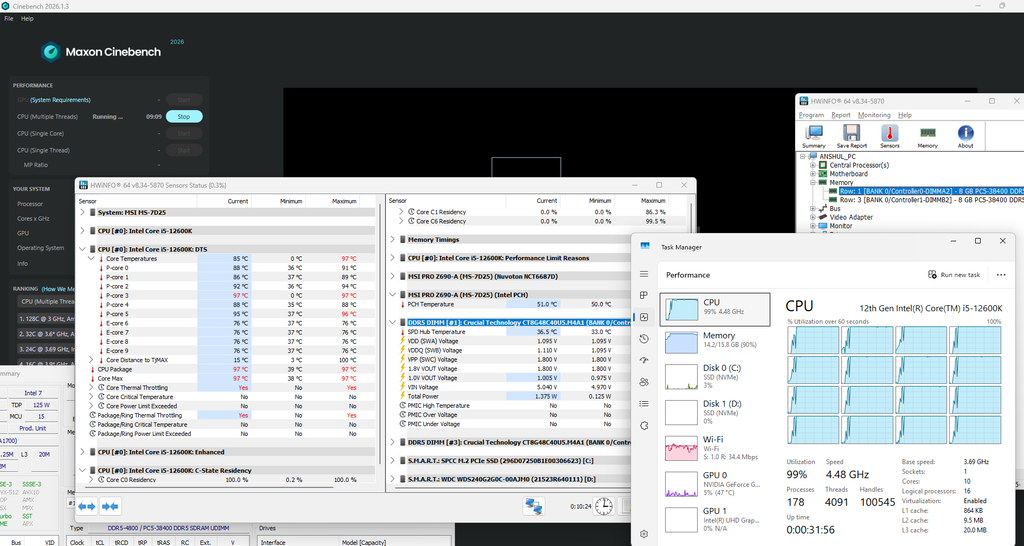Click the clock icon in Sensors Status
The height and width of the screenshot is (546, 1024).
[604, 506]
